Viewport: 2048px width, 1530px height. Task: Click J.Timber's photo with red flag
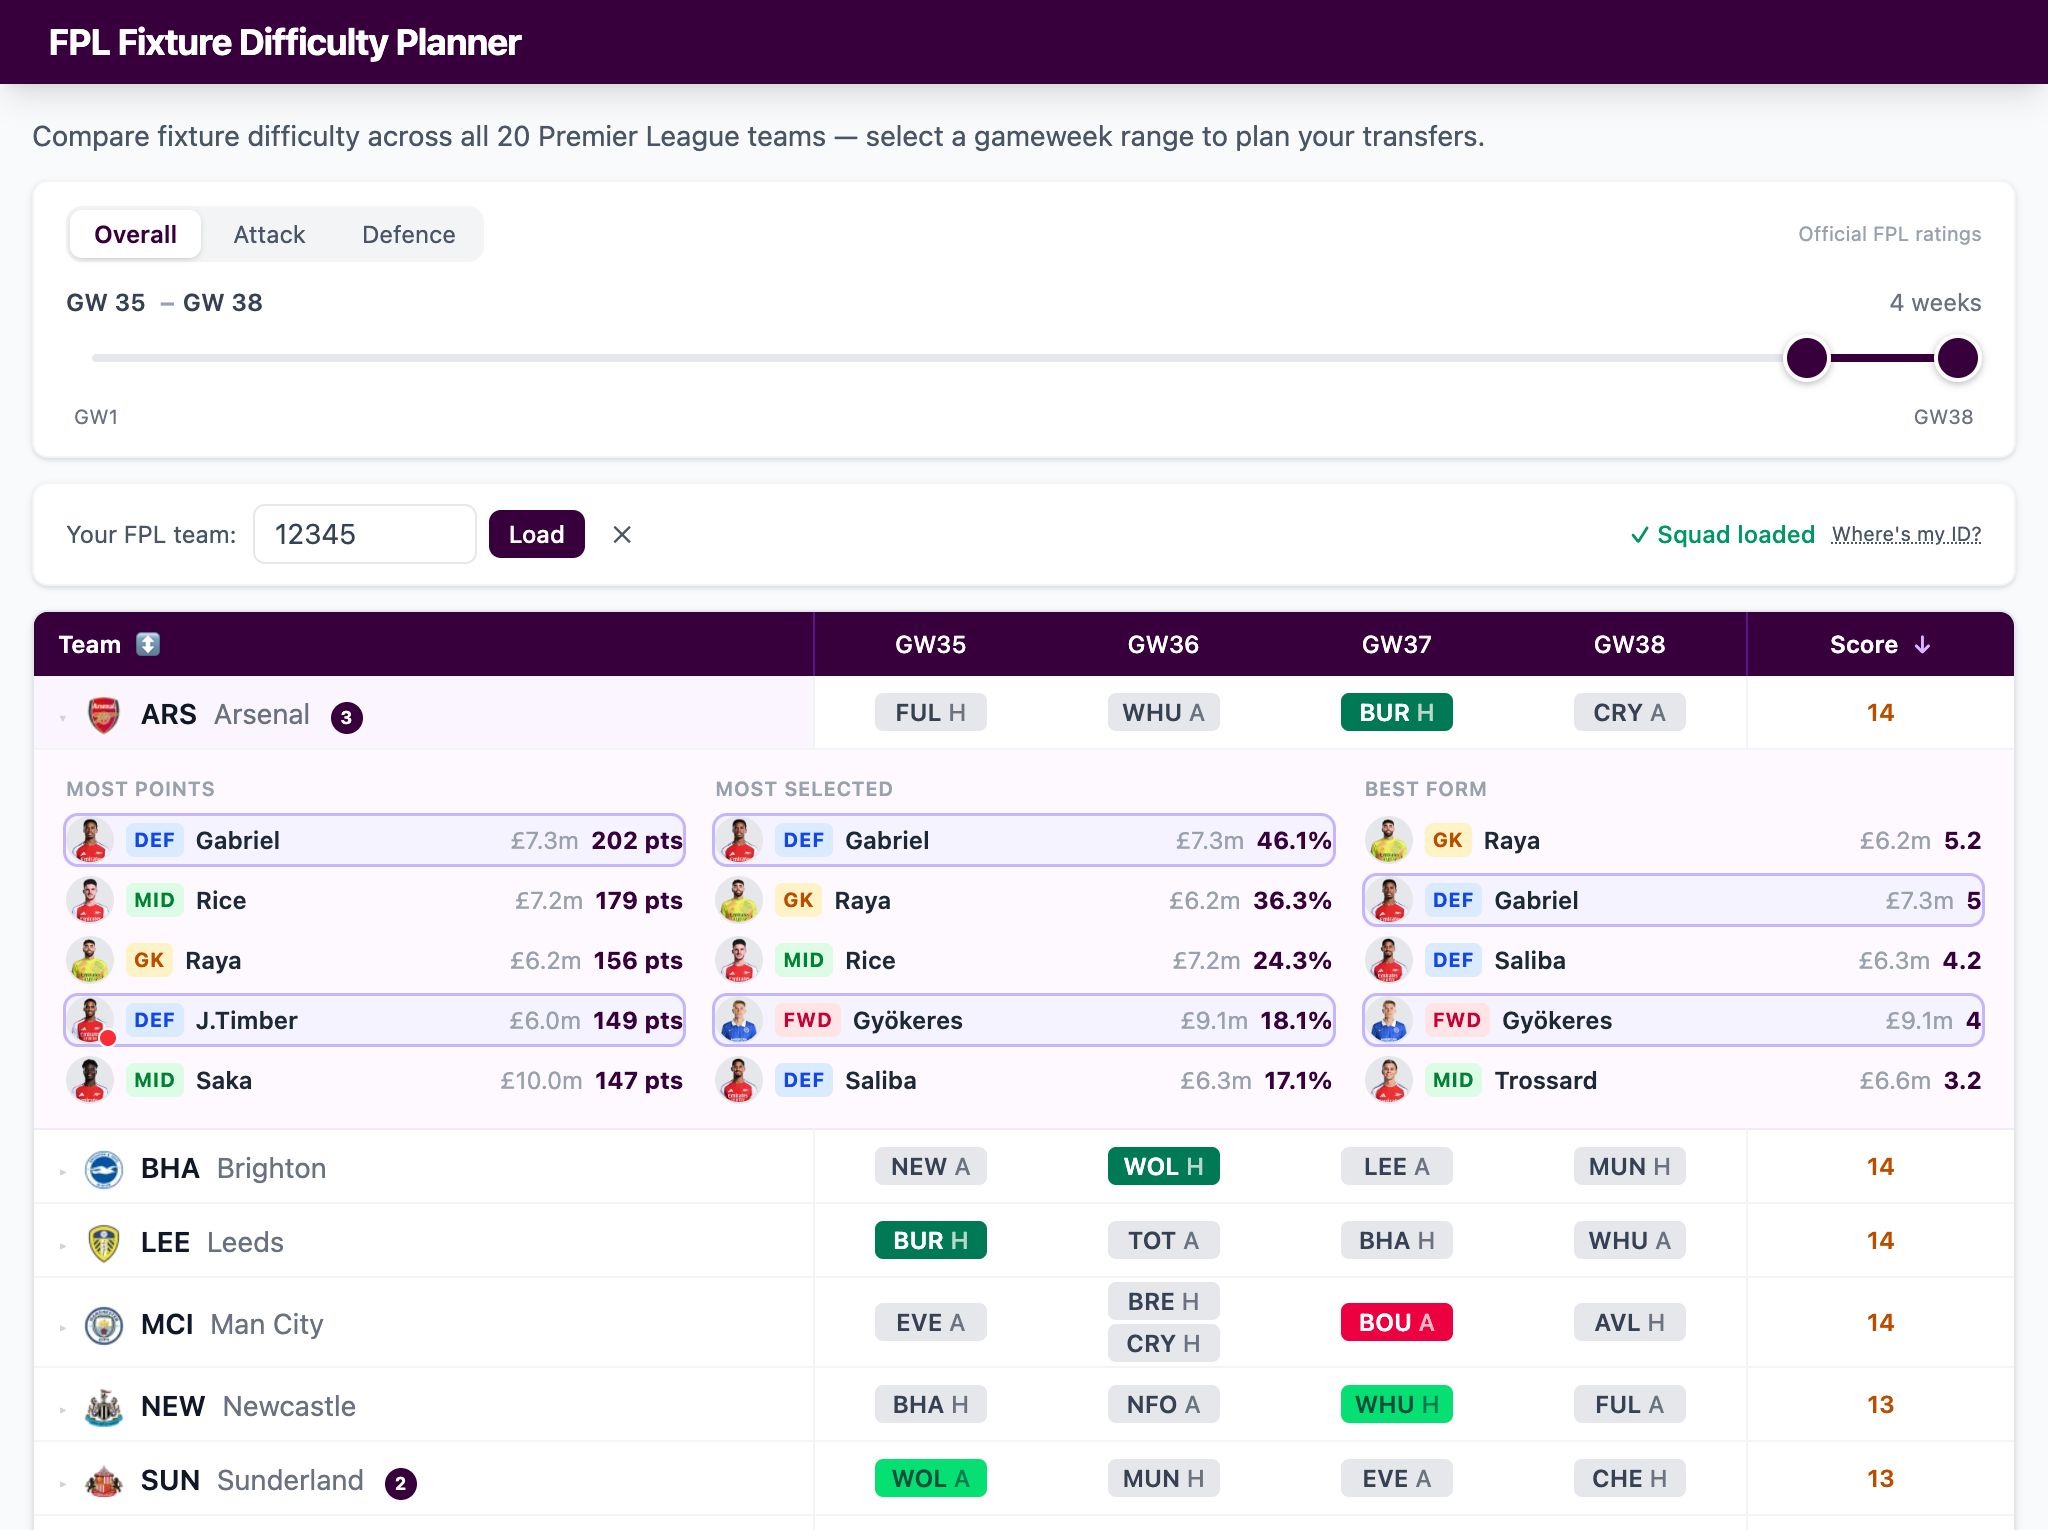[90, 1020]
